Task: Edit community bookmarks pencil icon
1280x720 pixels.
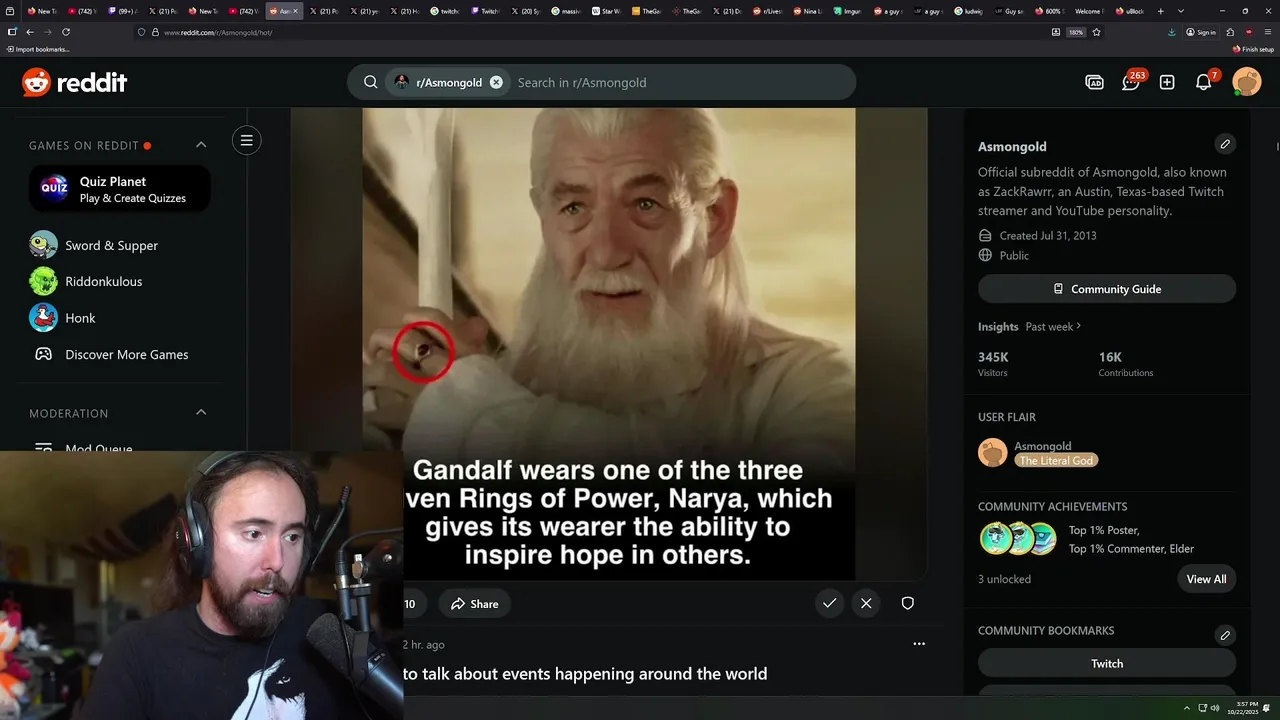Action: pyautogui.click(x=1225, y=635)
